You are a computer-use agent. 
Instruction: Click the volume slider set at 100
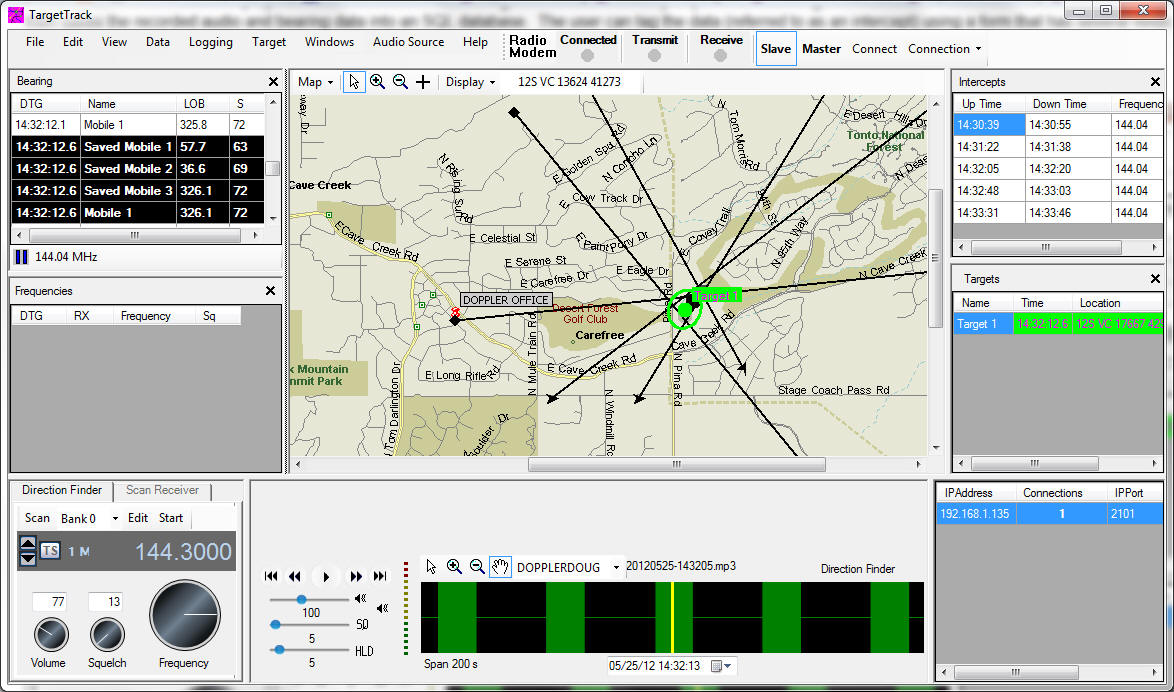coord(301,600)
